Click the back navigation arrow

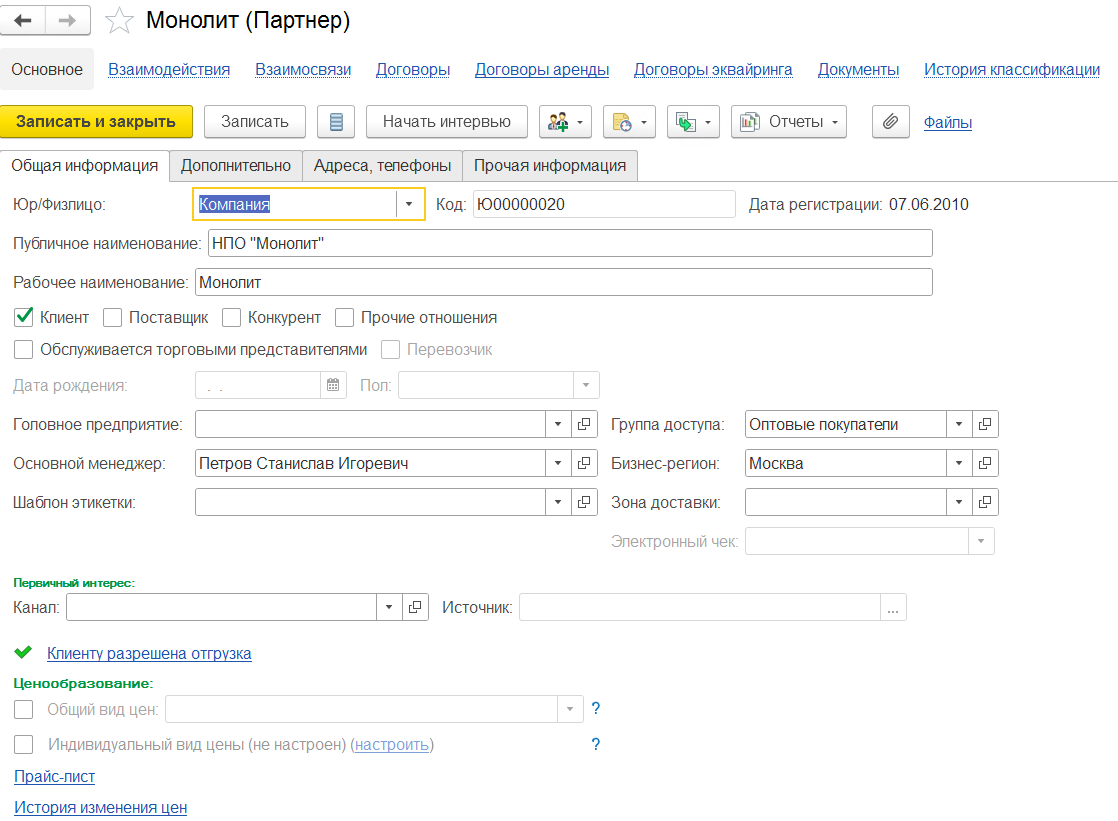coord(24,20)
